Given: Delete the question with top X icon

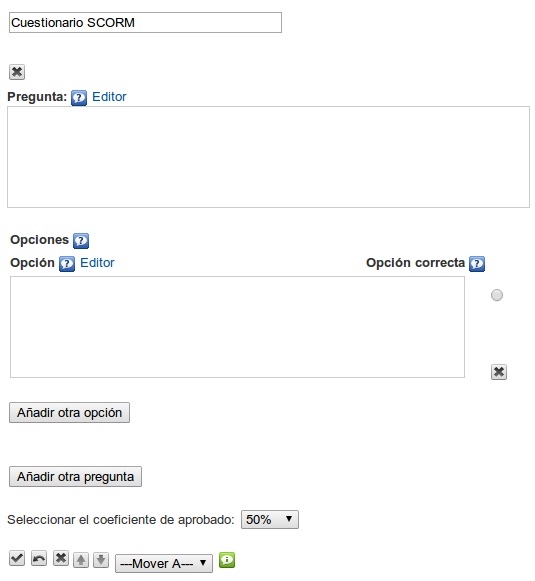Looking at the screenshot, I should tap(17, 72).
